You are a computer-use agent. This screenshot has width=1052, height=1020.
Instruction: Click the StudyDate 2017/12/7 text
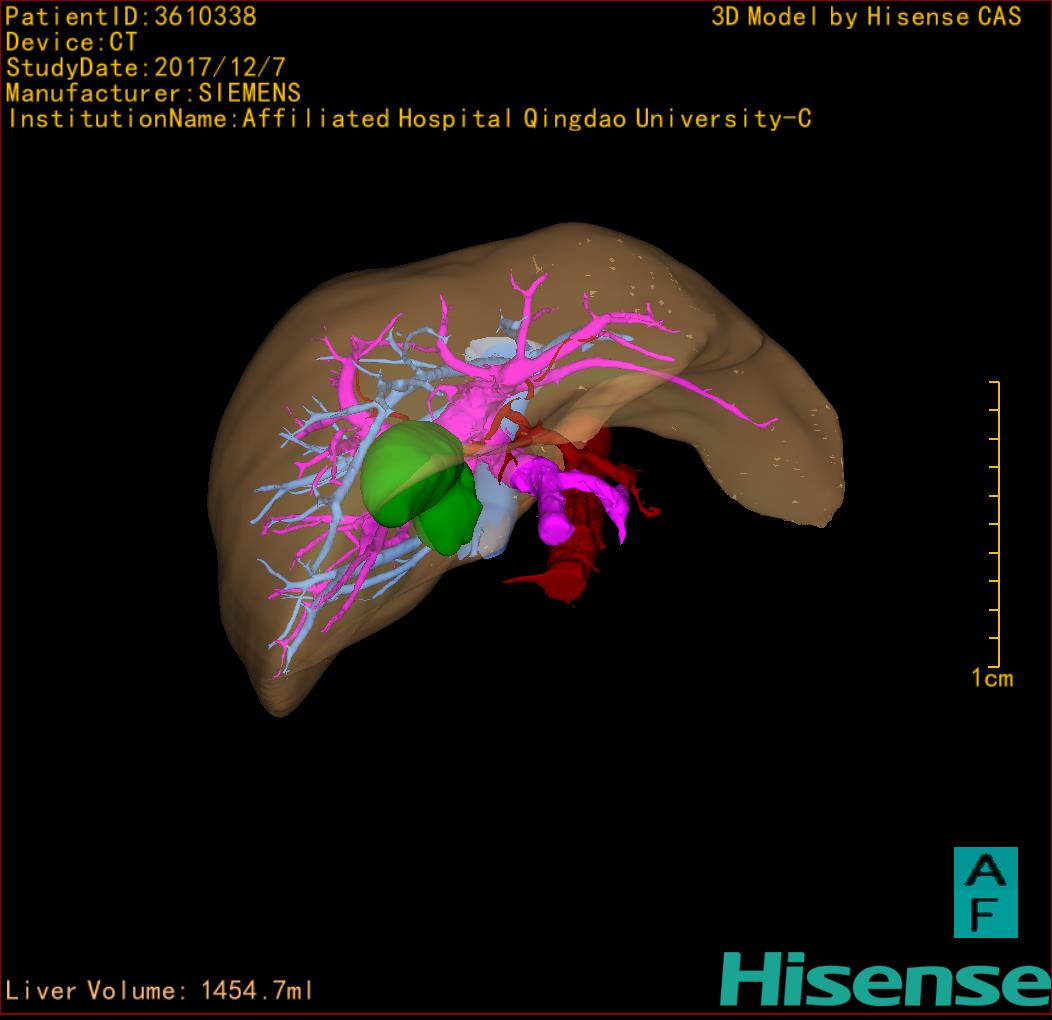(x=146, y=68)
